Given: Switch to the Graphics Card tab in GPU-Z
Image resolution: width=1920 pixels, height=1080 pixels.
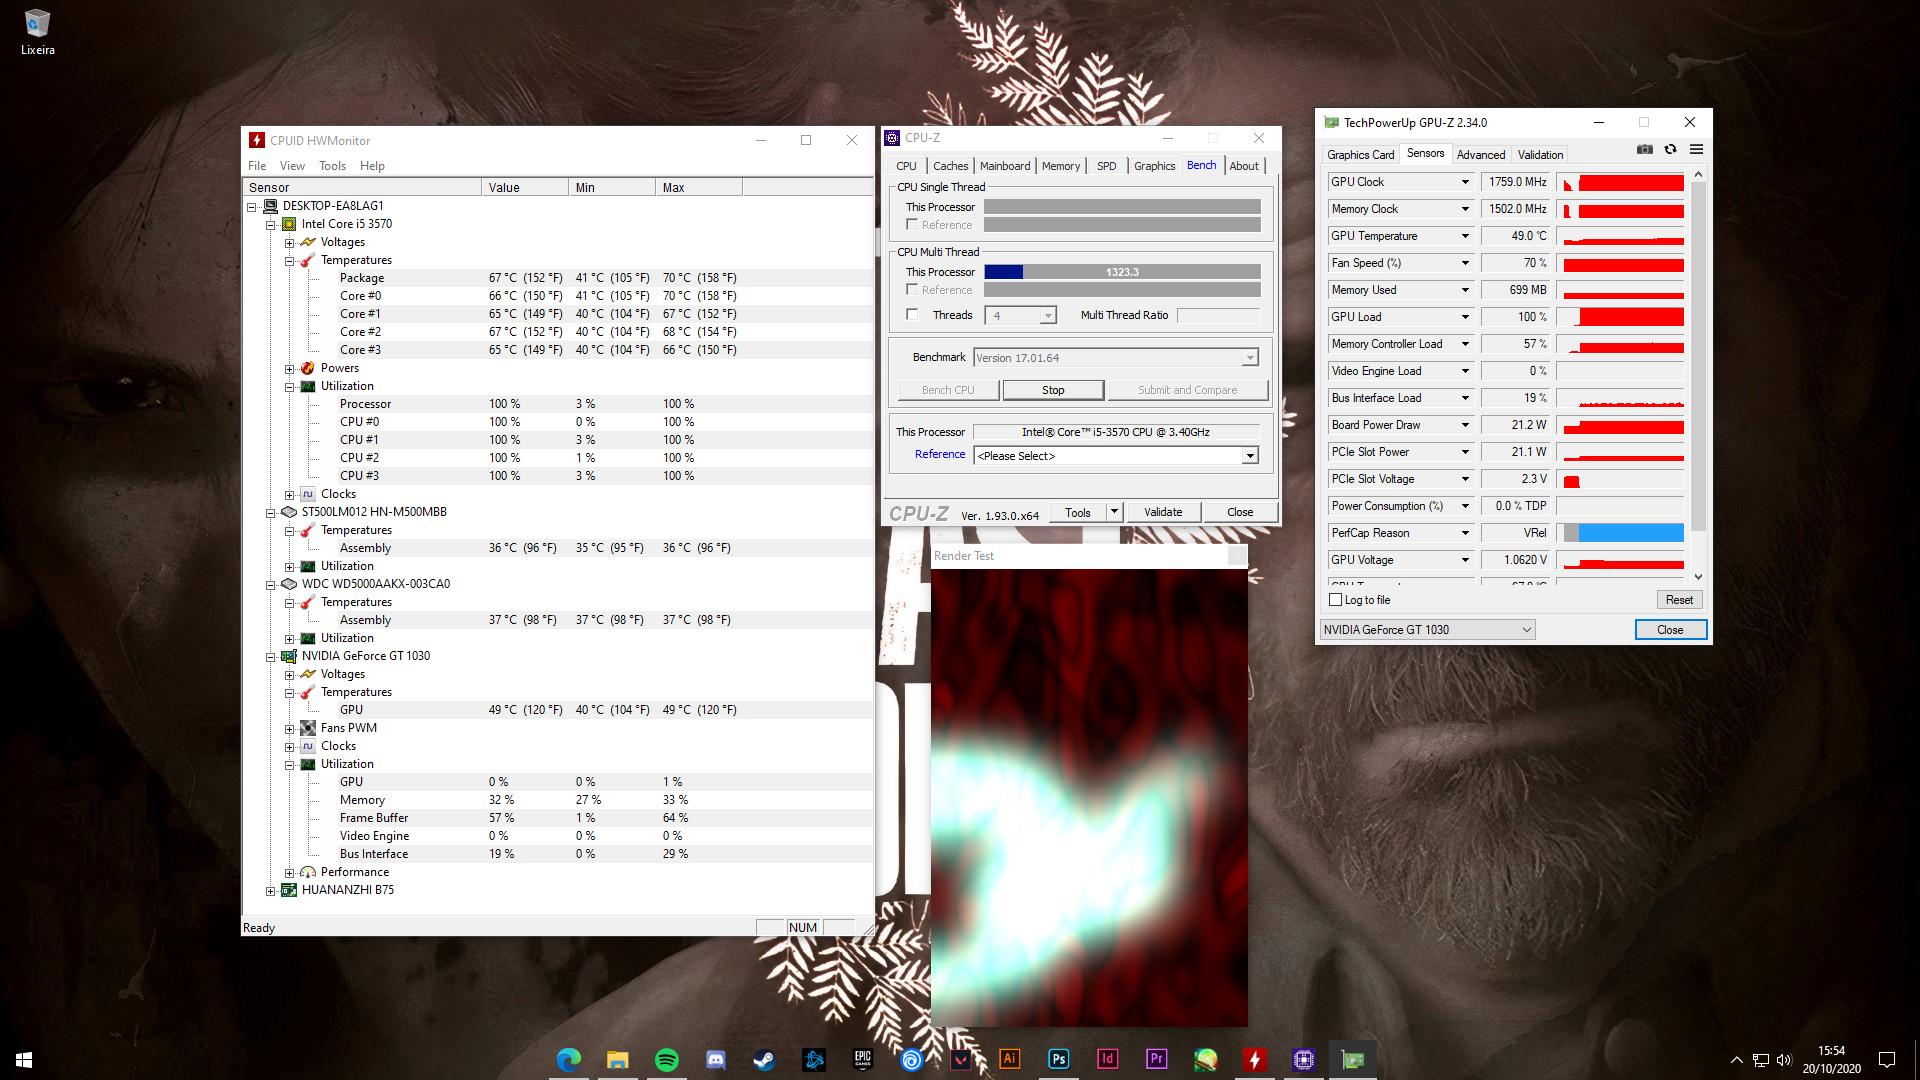Looking at the screenshot, I should coord(1360,155).
